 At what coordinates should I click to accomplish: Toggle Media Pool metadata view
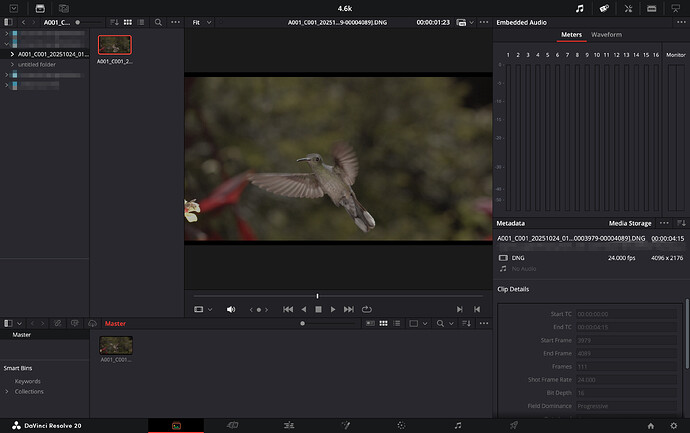(371, 323)
